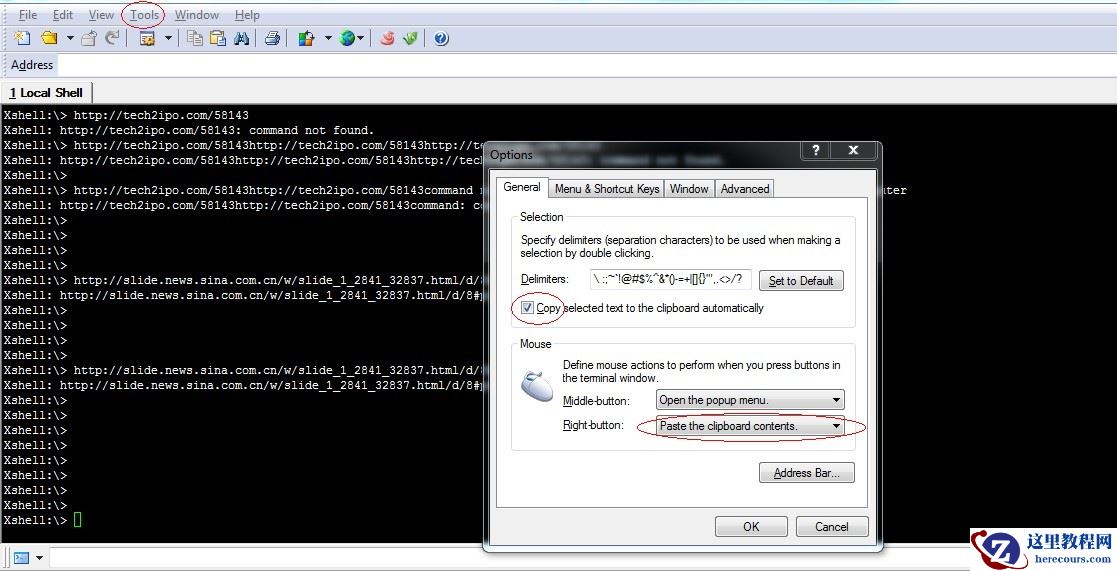
Task: Click the globe encoding toolbar icon
Action: (347, 38)
